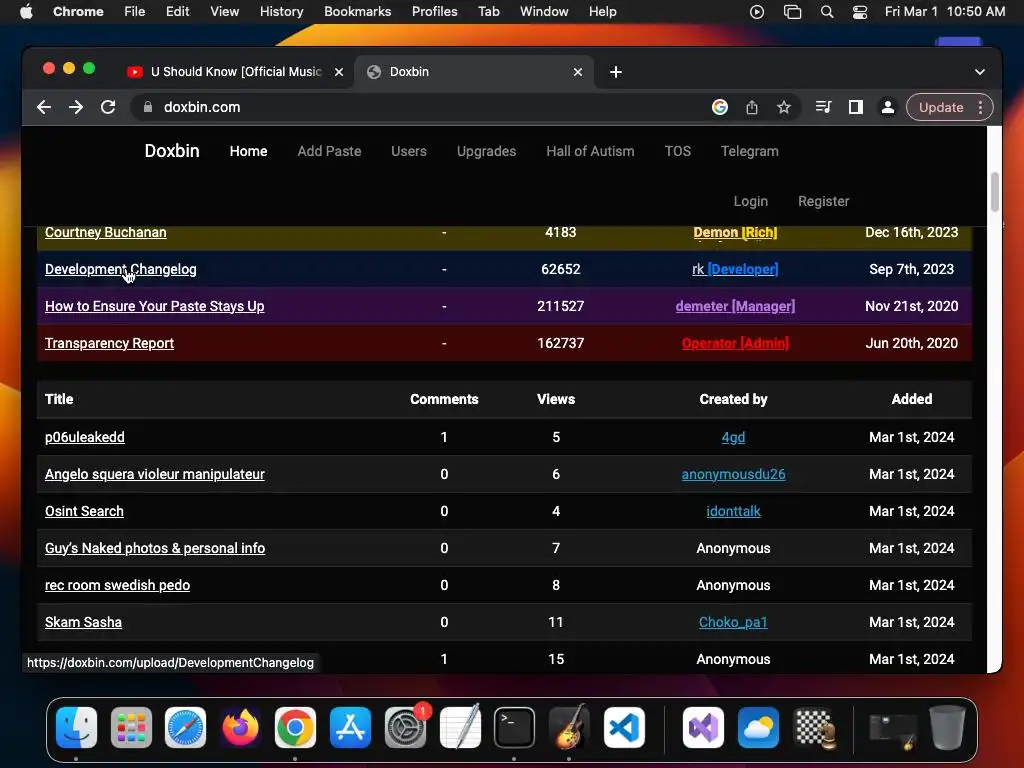
Task: Open Visual Studio Code from the Dock
Action: coord(624,728)
